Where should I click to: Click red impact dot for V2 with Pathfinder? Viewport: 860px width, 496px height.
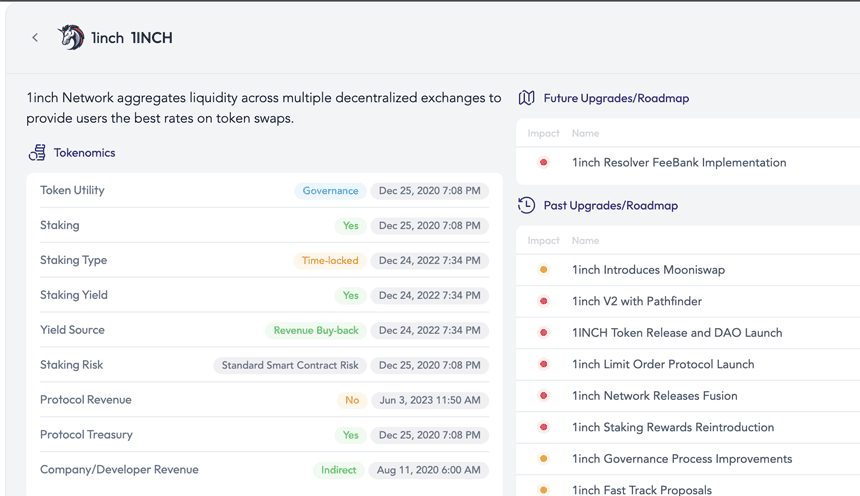[x=544, y=301]
